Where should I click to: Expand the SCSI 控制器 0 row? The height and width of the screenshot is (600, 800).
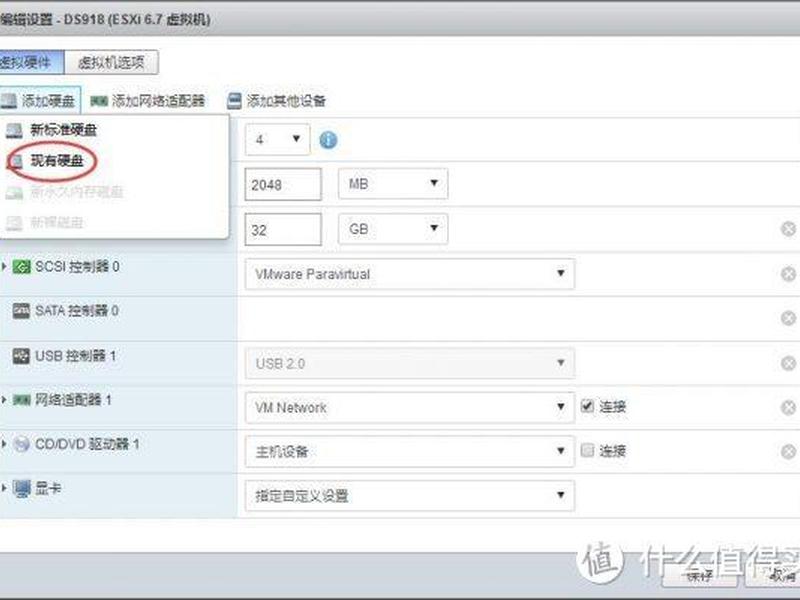[x=4, y=266]
